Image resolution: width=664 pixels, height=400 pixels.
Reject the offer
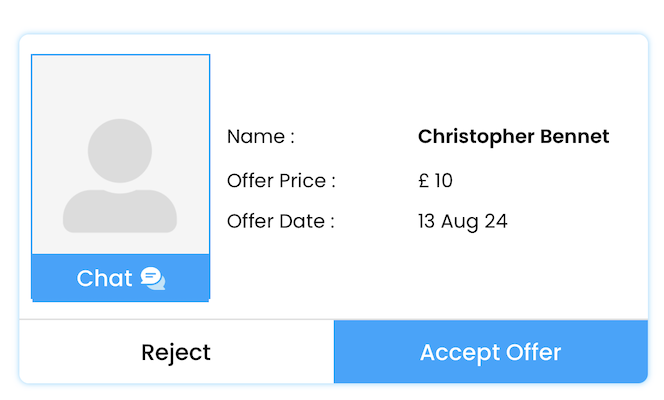(x=176, y=352)
